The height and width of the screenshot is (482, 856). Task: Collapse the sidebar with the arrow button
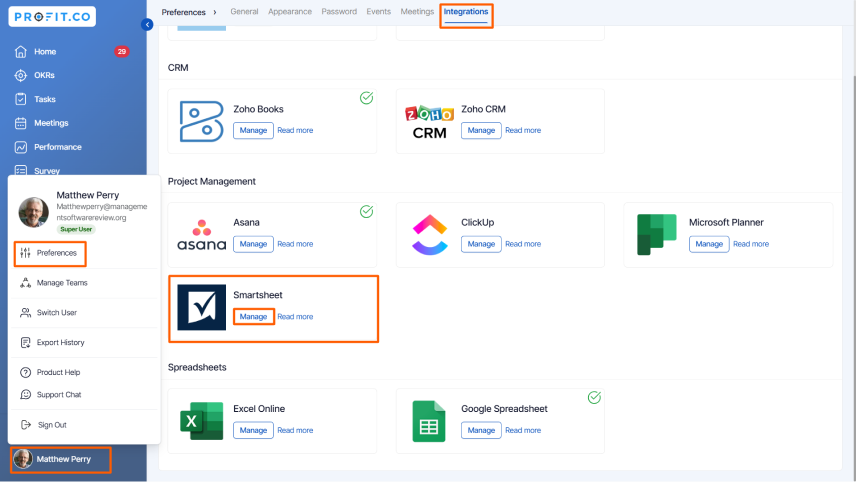click(147, 25)
